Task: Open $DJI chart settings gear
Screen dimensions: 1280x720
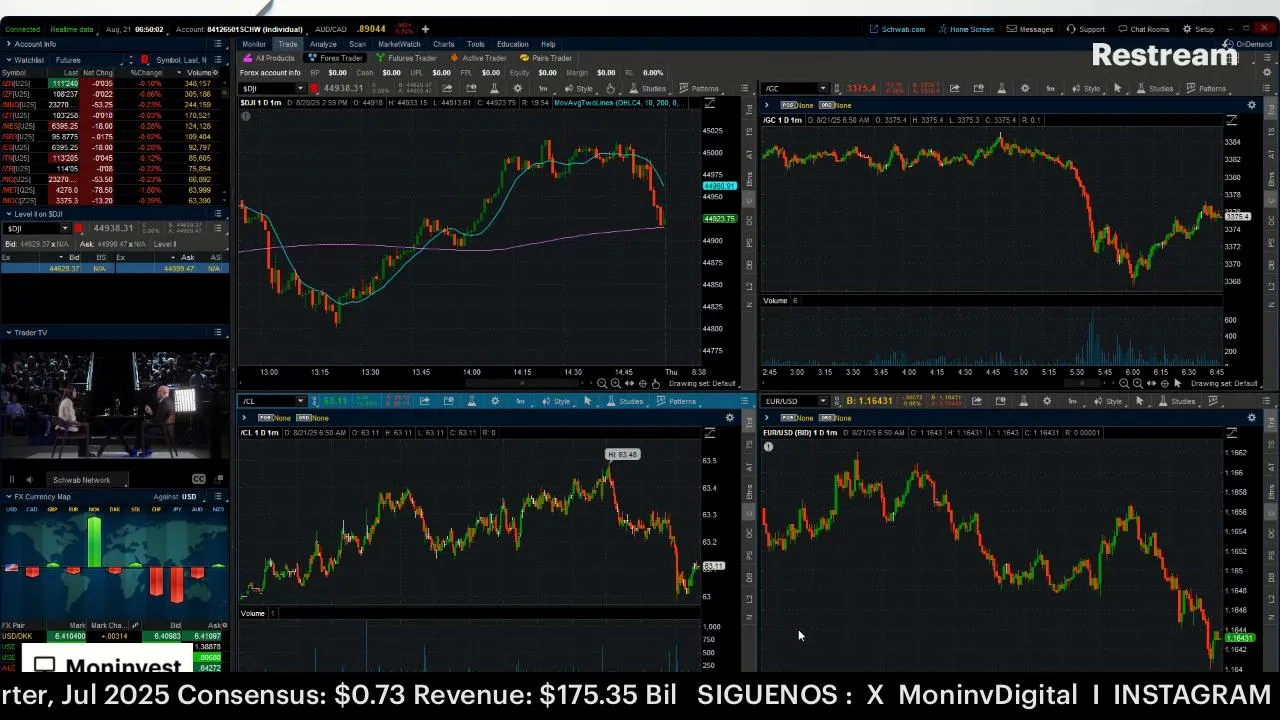Action: [x=518, y=88]
